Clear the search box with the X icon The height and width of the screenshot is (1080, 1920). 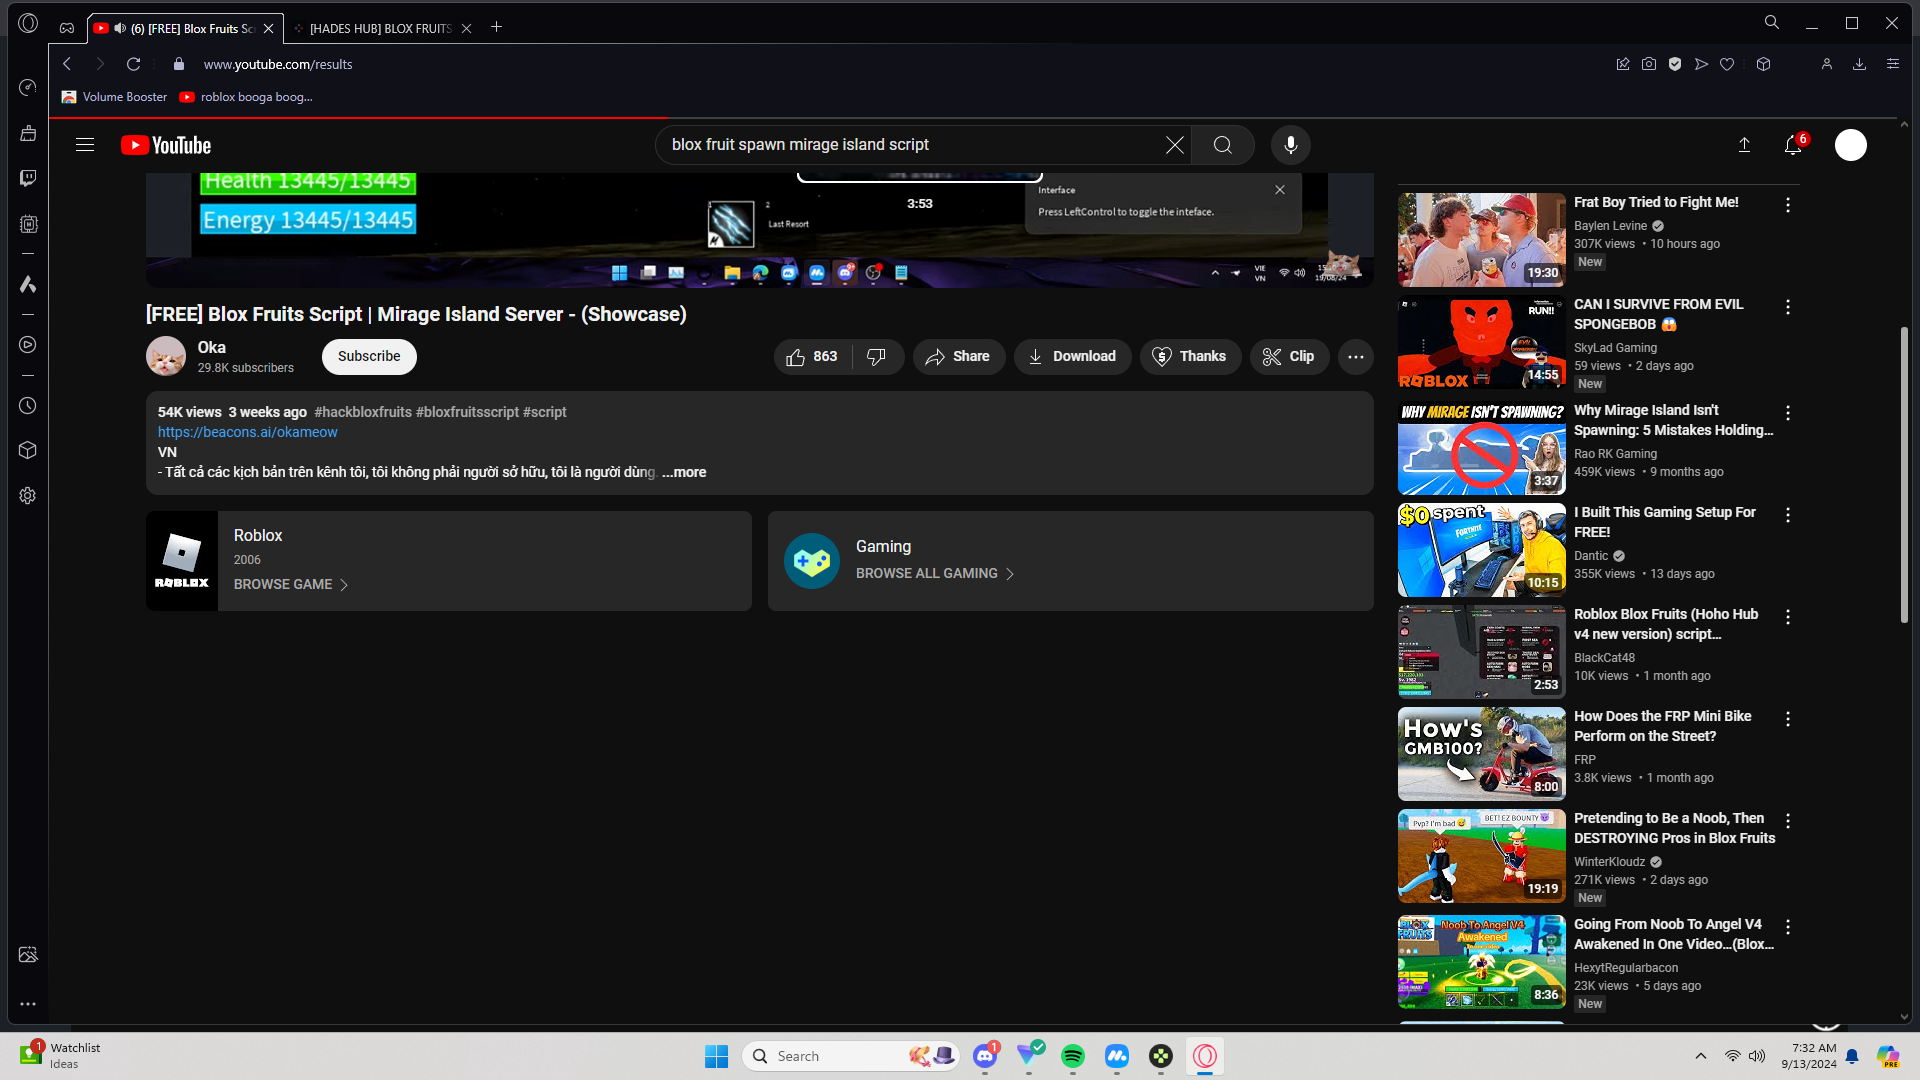[x=1175, y=145]
